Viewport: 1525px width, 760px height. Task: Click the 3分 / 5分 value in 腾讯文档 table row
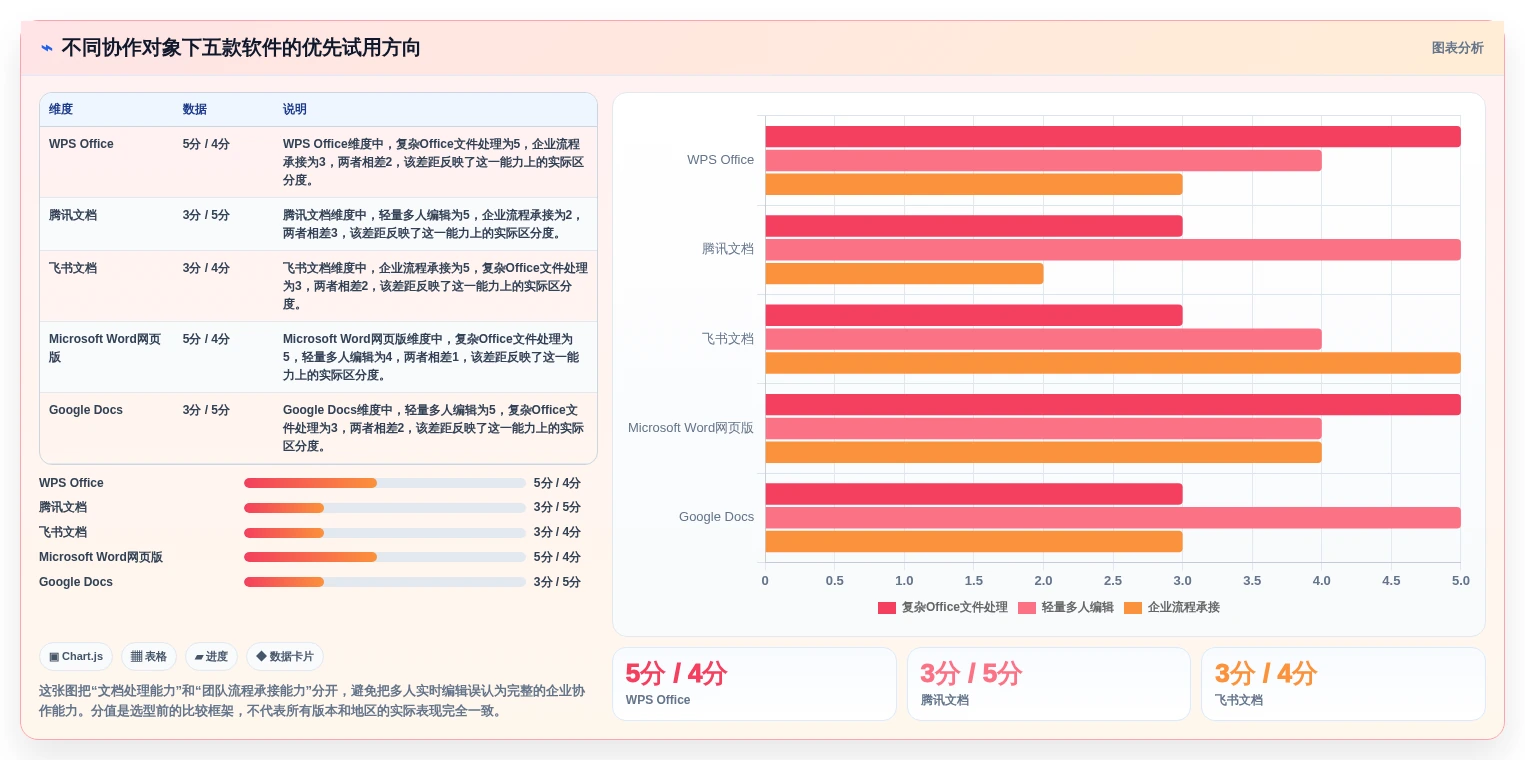click(206, 215)
